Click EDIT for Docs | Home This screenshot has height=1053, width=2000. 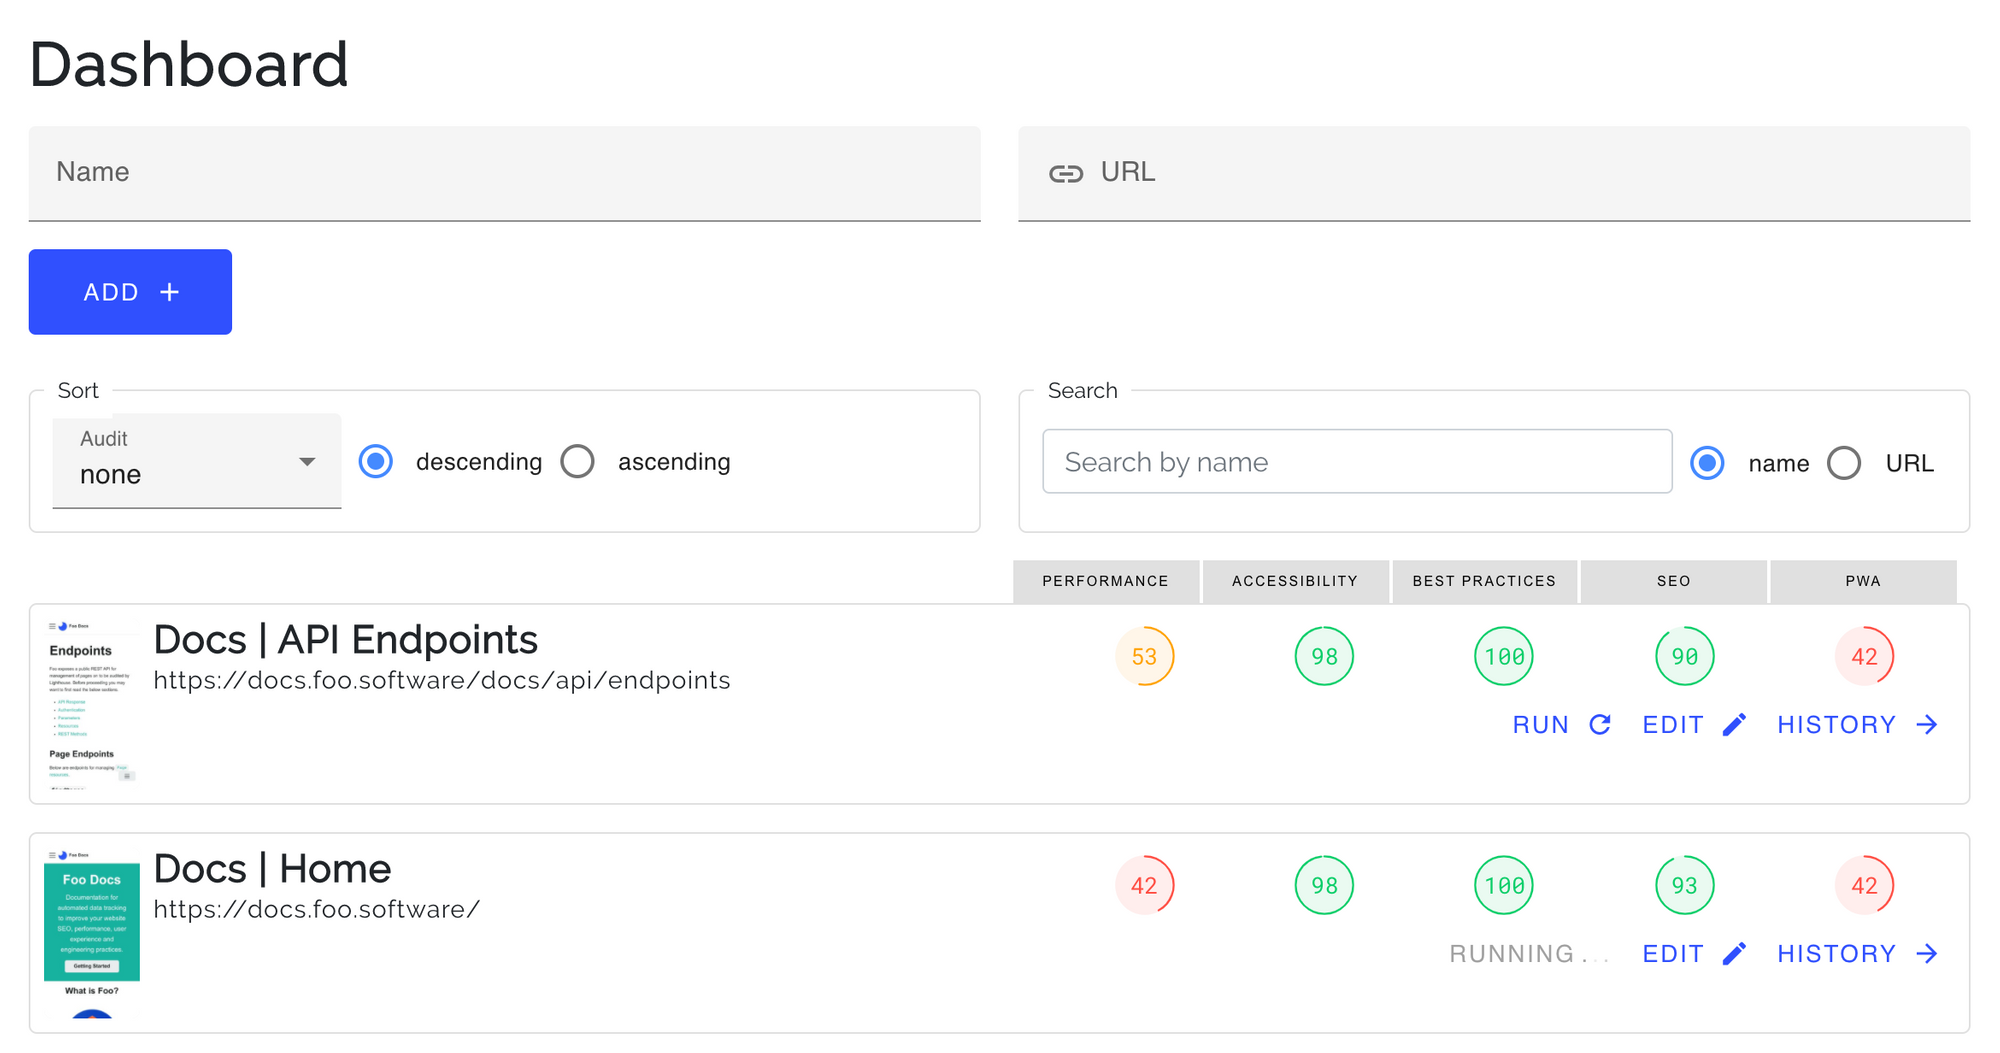click(1694, 954)
